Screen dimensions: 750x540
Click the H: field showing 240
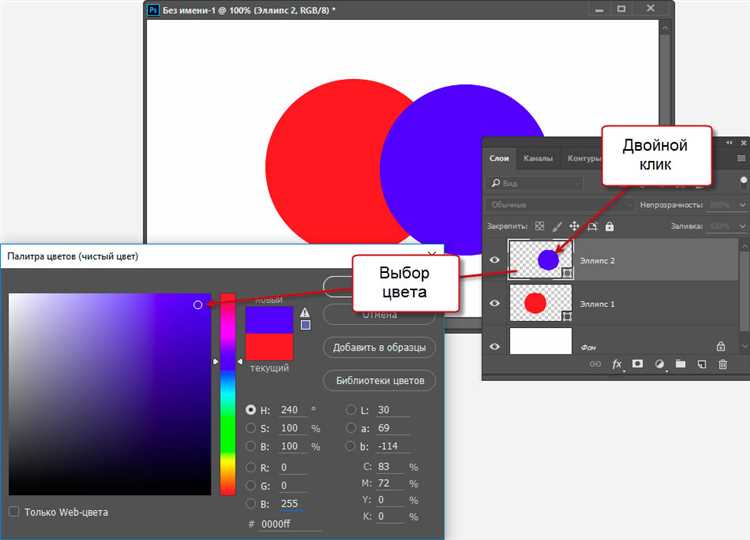292,410
